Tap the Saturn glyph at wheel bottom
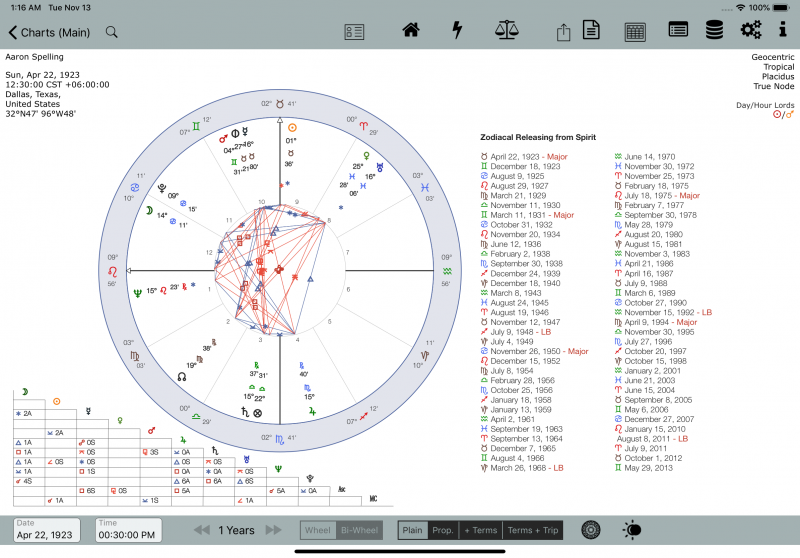The width and height of the screenshot is (800, 558). [x=245, y=411]
